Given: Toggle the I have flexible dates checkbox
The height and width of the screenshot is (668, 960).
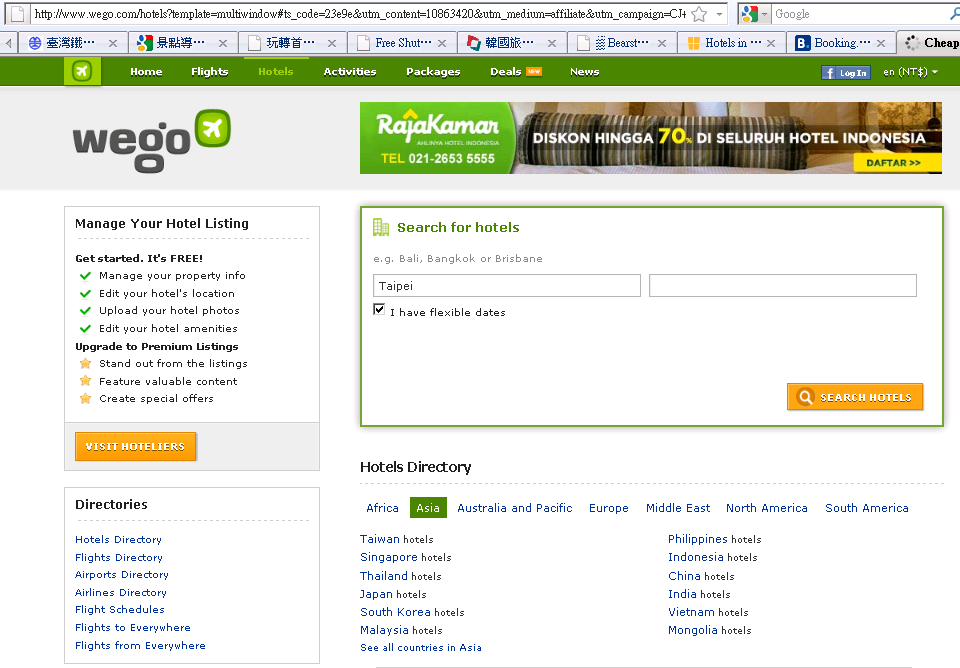Looking at the screenshot, I should (x=379, y=309).
